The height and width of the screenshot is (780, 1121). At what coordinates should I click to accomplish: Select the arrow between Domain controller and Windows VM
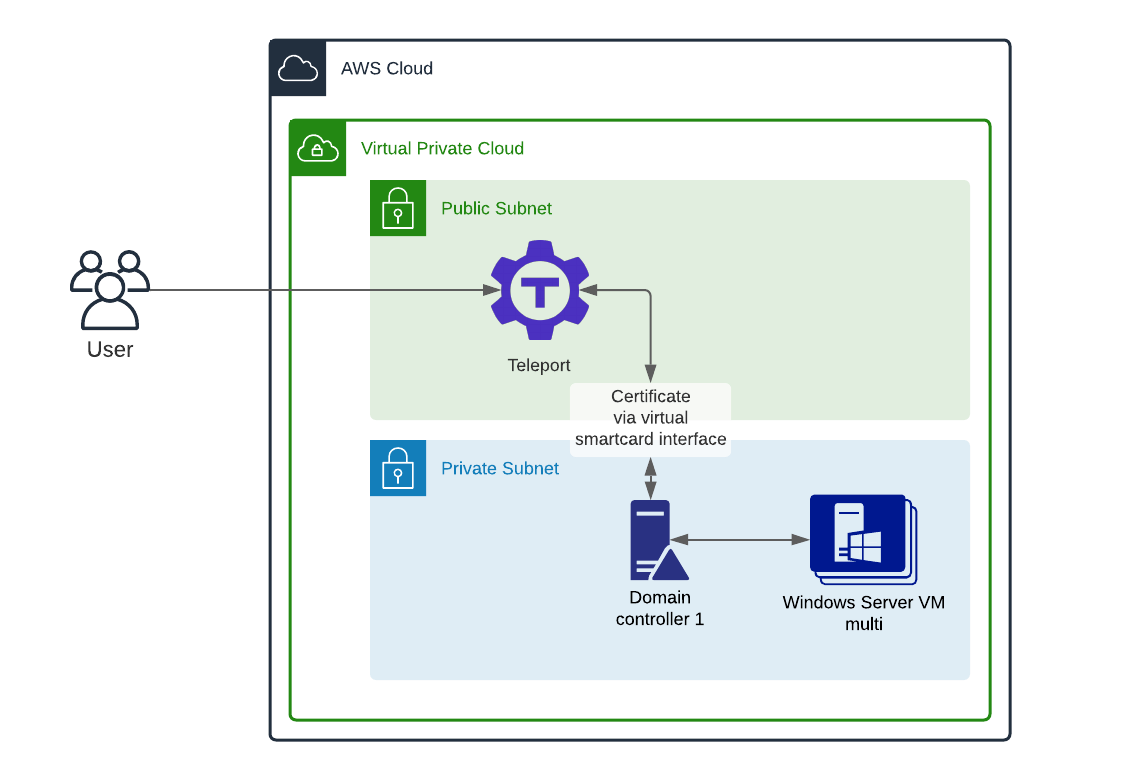pyautogui.click(x=740, y=540)
